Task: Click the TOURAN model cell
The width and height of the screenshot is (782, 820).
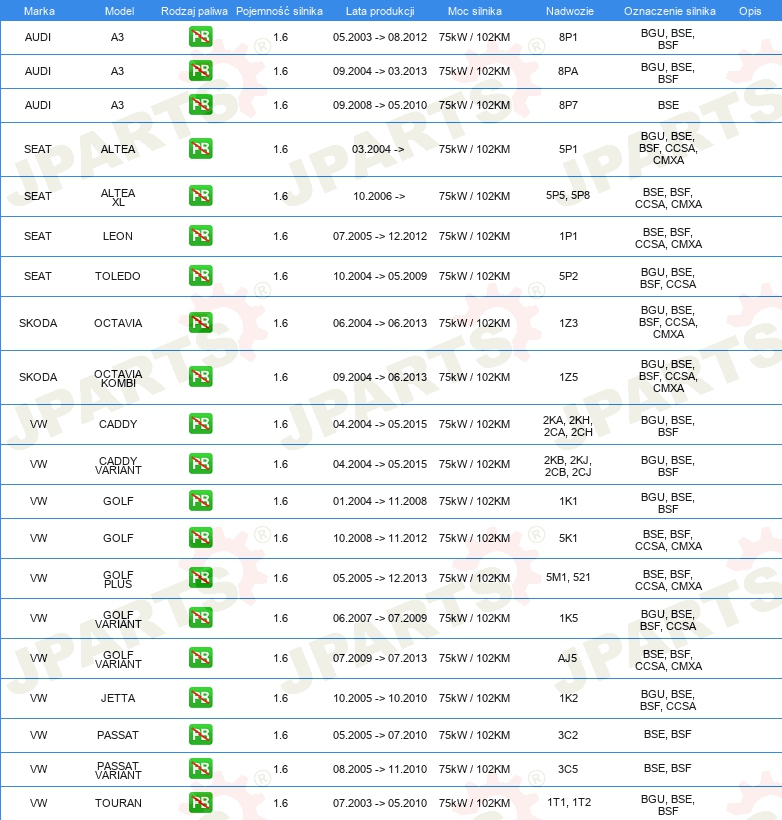Action: click(x=118, y=803)
